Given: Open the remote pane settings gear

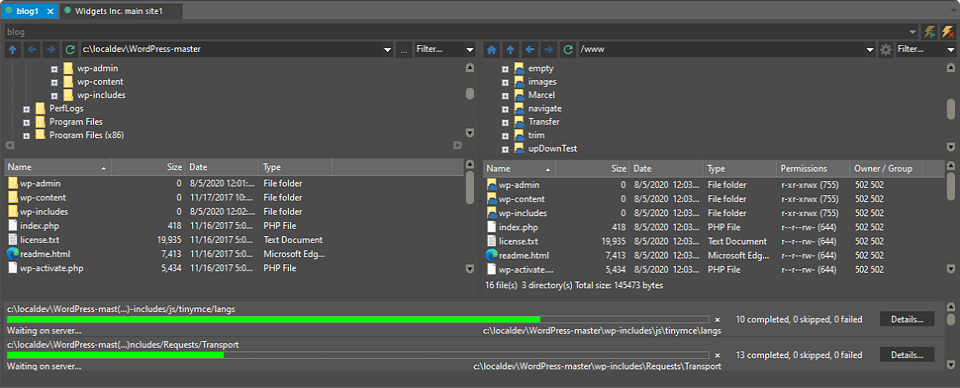Looking at the screenshot, I should [x=885, y=50].
